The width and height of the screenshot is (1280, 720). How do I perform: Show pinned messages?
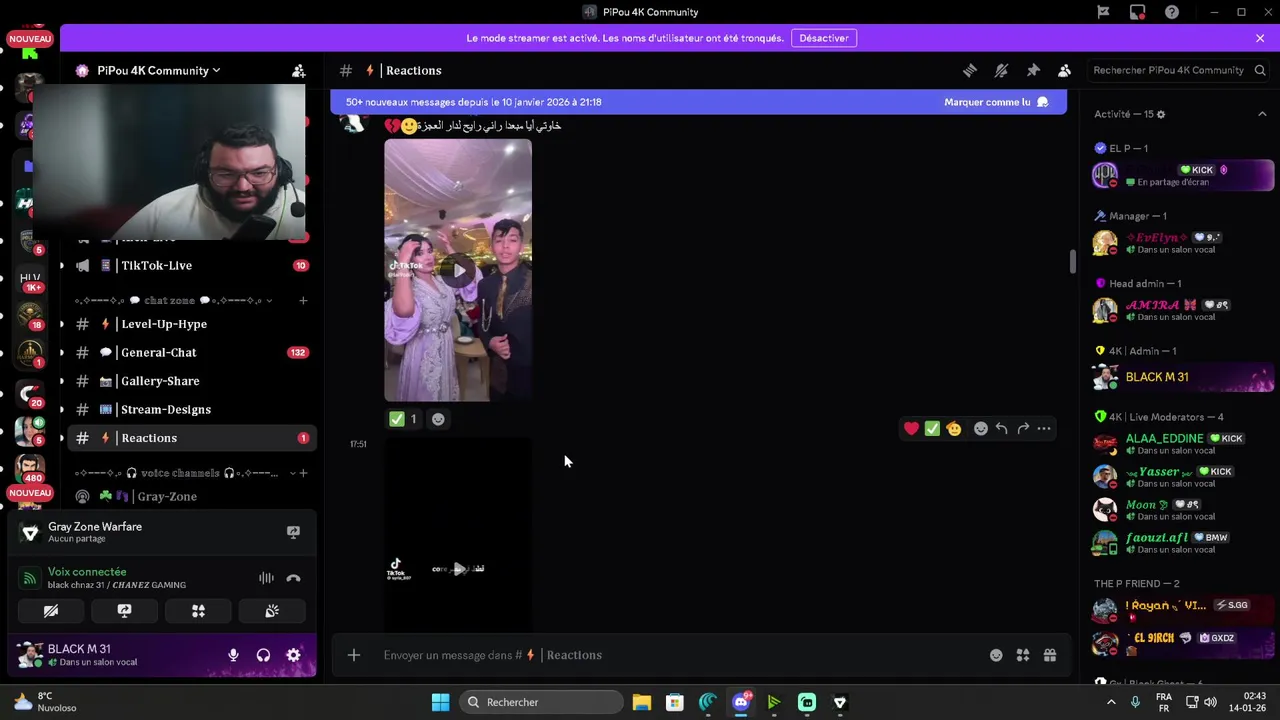[1033, 70]
